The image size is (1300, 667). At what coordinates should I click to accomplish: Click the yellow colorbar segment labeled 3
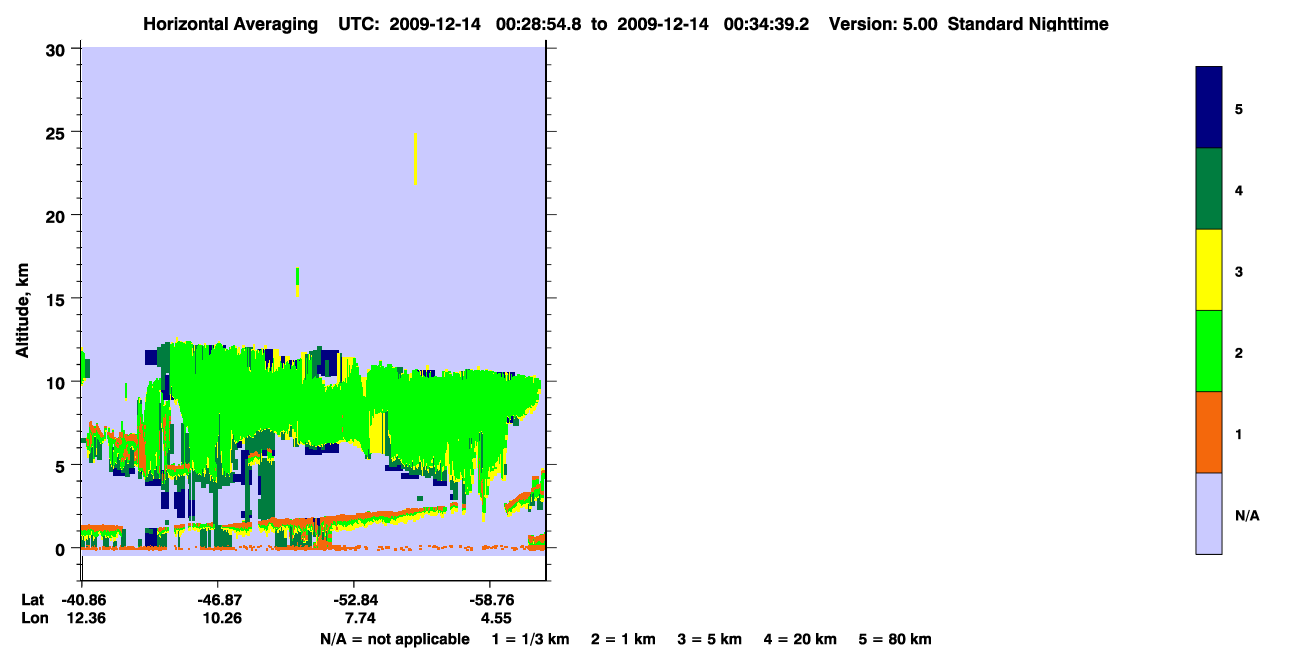[1209, 270]
